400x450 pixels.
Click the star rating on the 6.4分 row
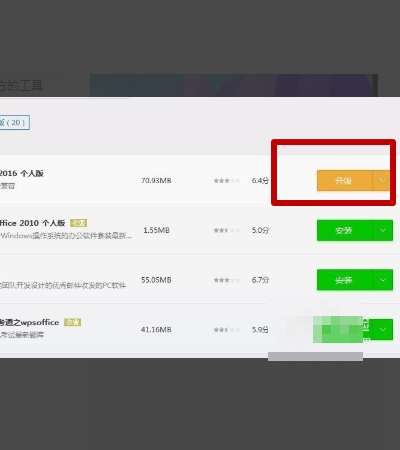click(227, 181)
